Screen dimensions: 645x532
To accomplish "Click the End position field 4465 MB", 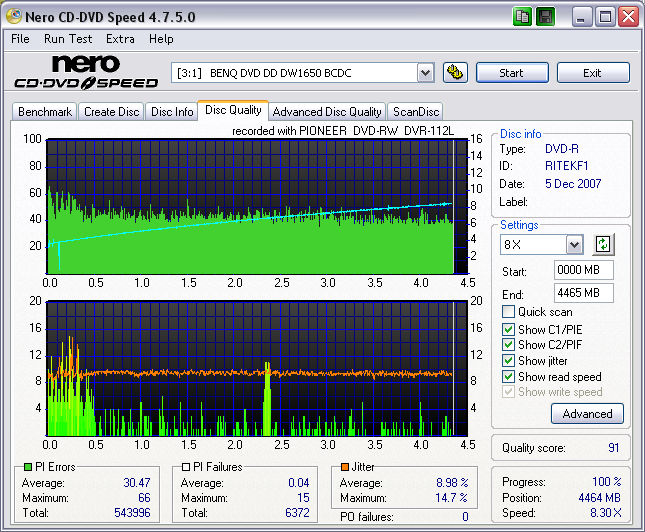I will coord(583,293).
